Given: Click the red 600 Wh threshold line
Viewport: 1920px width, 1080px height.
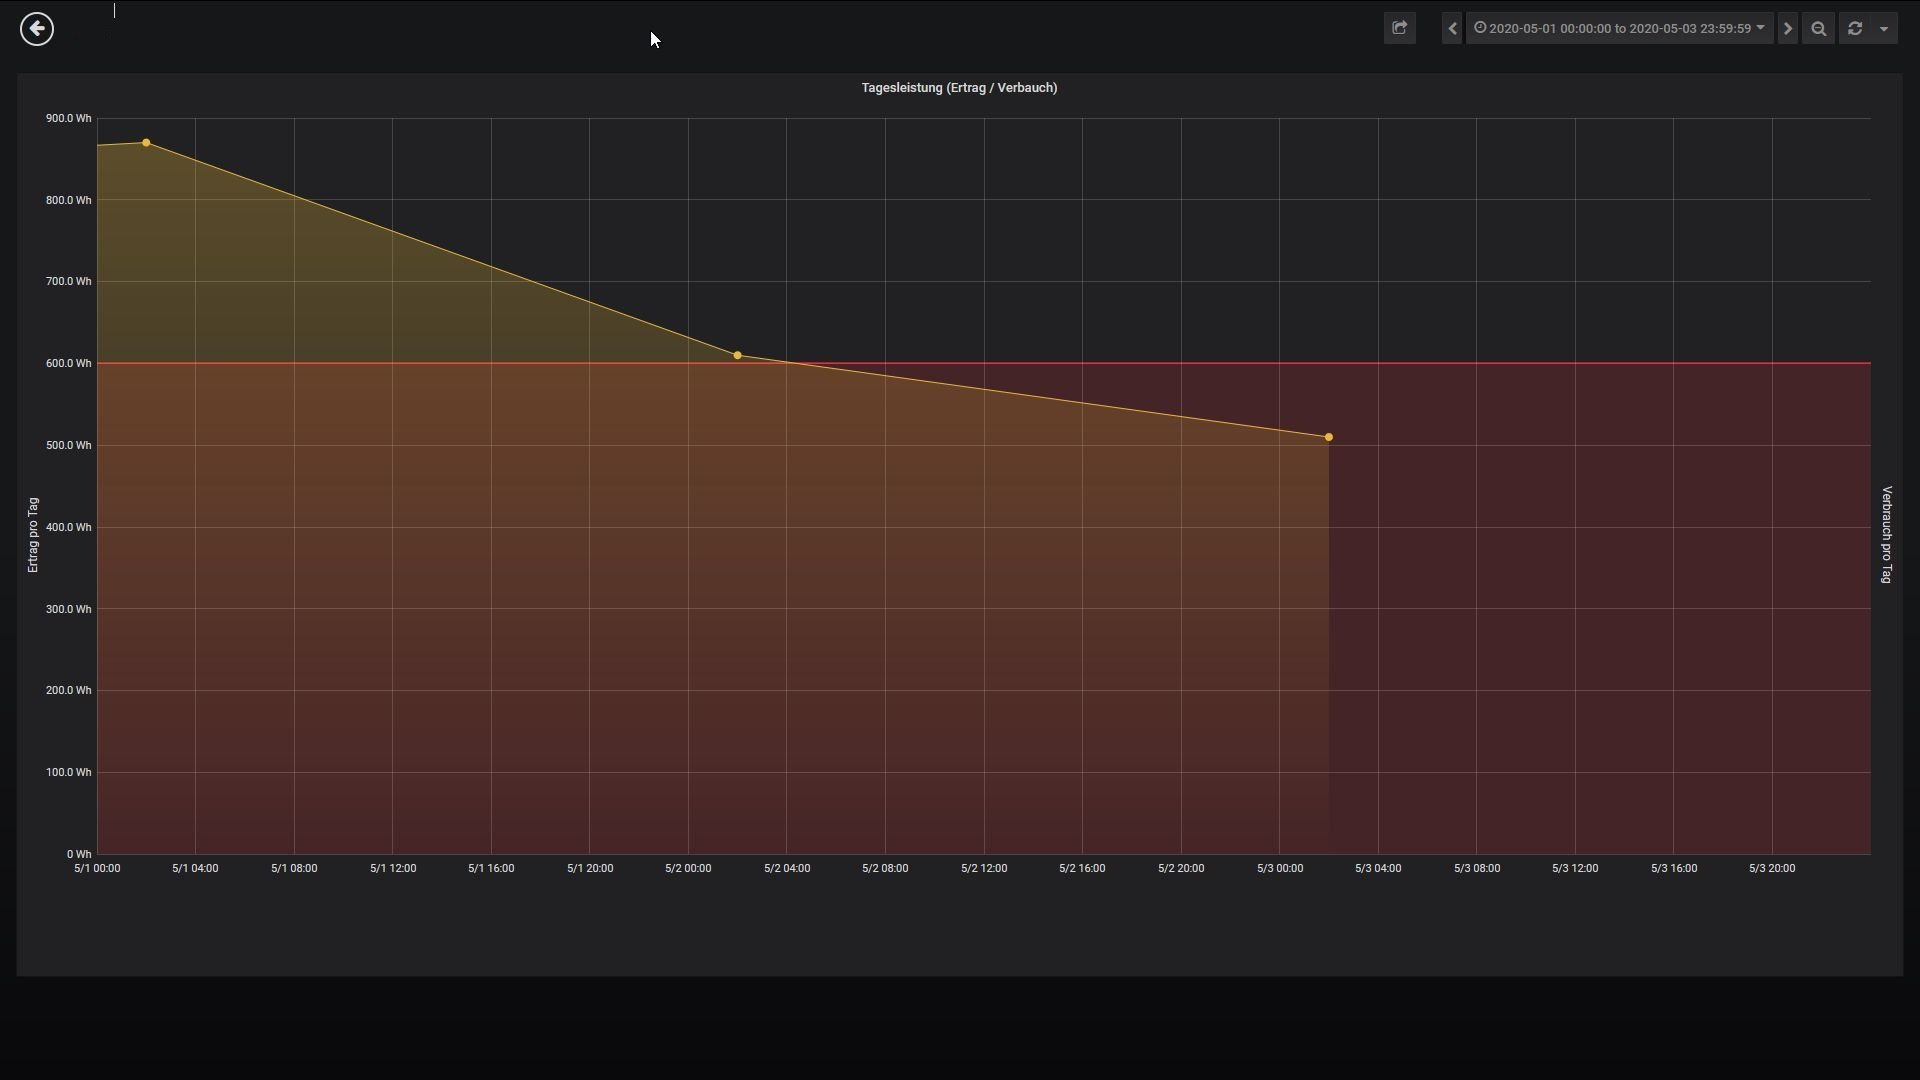Looking at the screenshot, I should (1600, 363).
